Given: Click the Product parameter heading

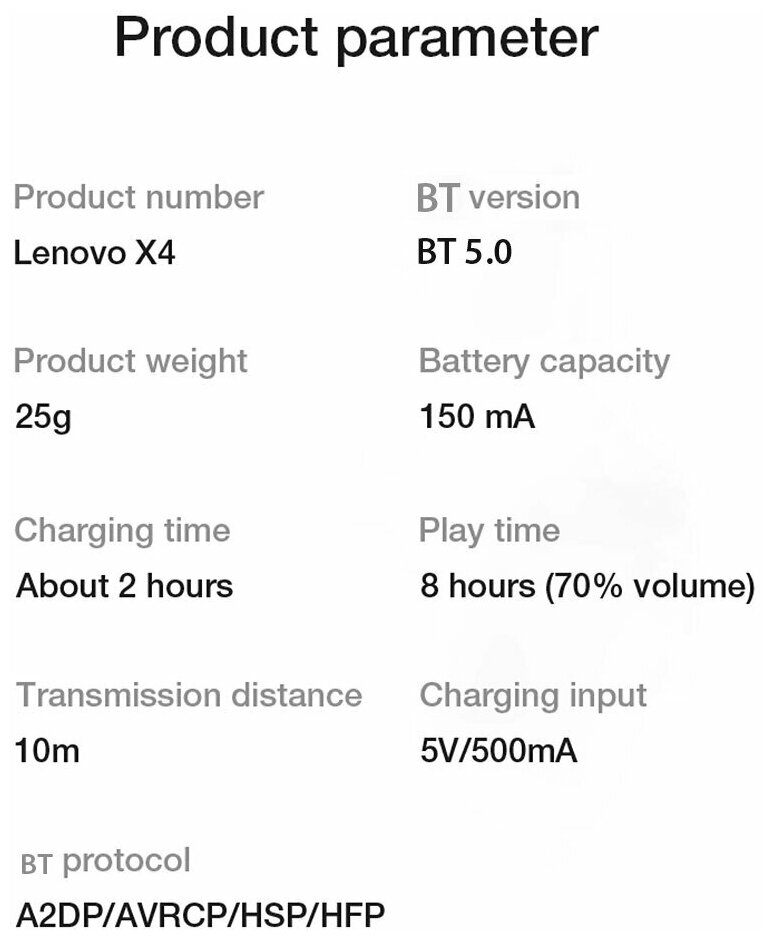Looking at the screenshot, I should (x=355, y=37).
